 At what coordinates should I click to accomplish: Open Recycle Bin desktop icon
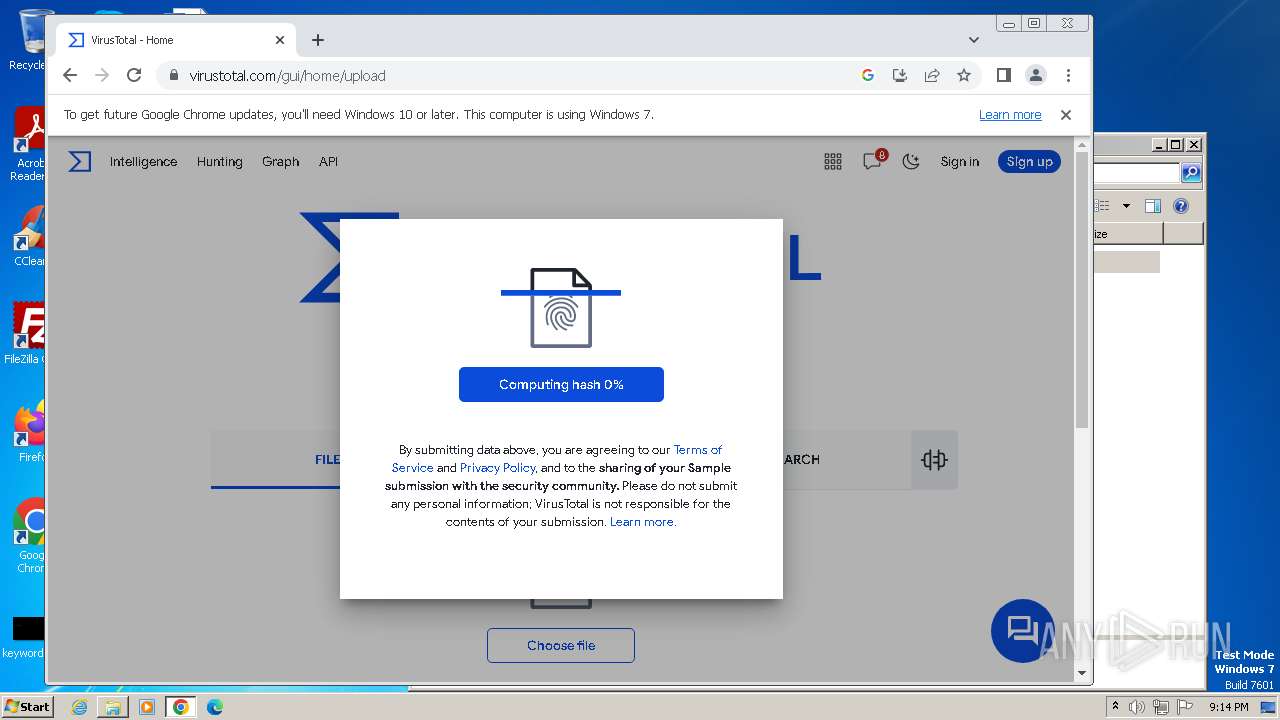coord(30,40)
